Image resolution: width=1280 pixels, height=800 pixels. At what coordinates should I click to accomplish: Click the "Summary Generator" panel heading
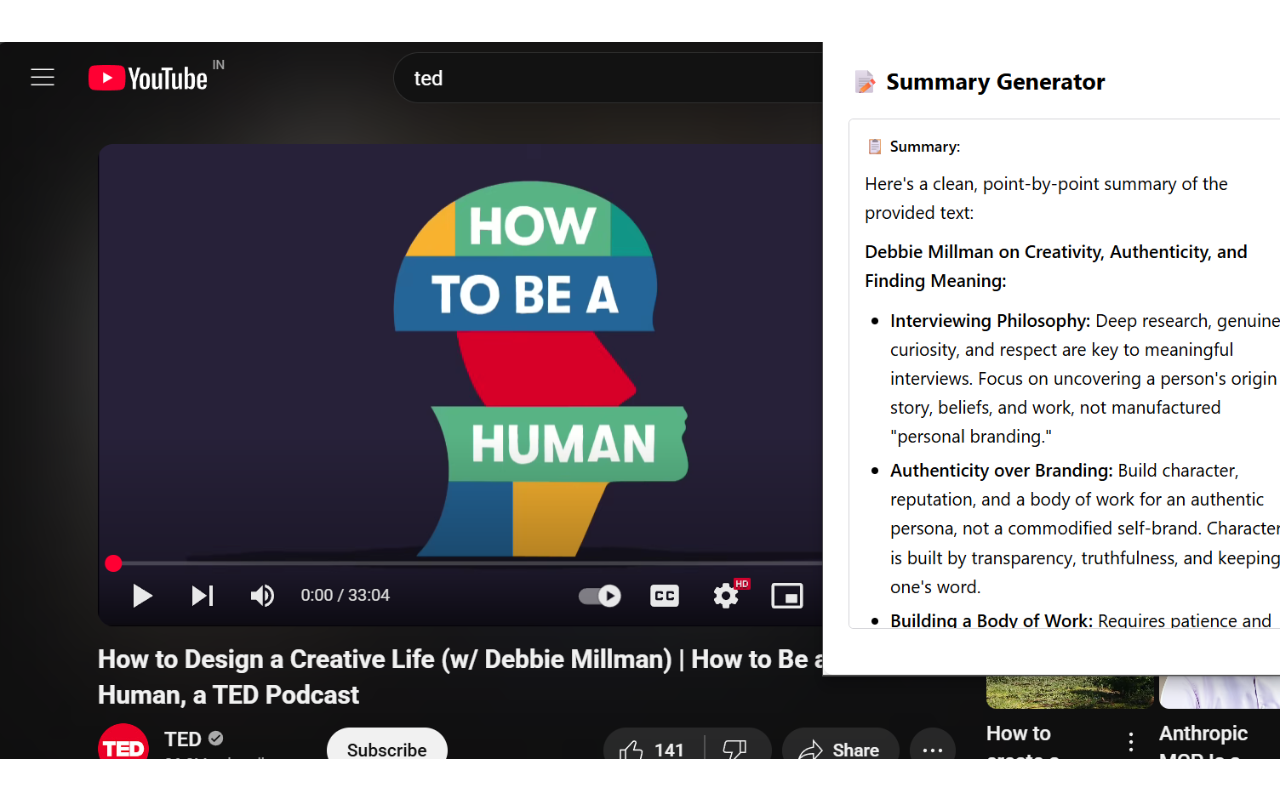pyautogui.click(x=995, y=82)
